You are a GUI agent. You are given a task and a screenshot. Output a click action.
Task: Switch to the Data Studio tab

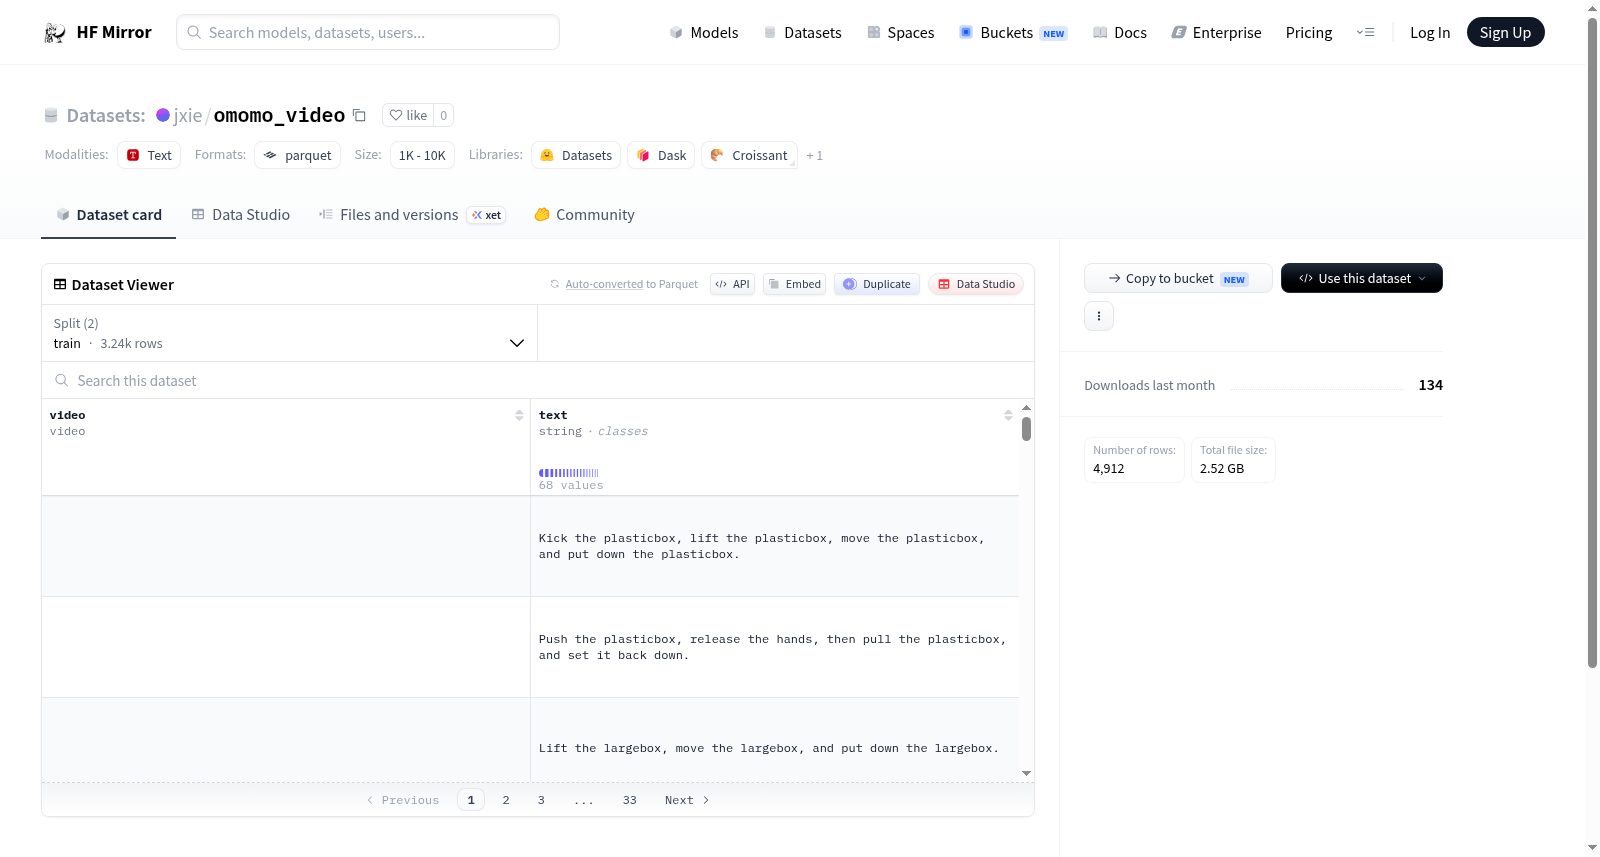click(x=241, y=215)
